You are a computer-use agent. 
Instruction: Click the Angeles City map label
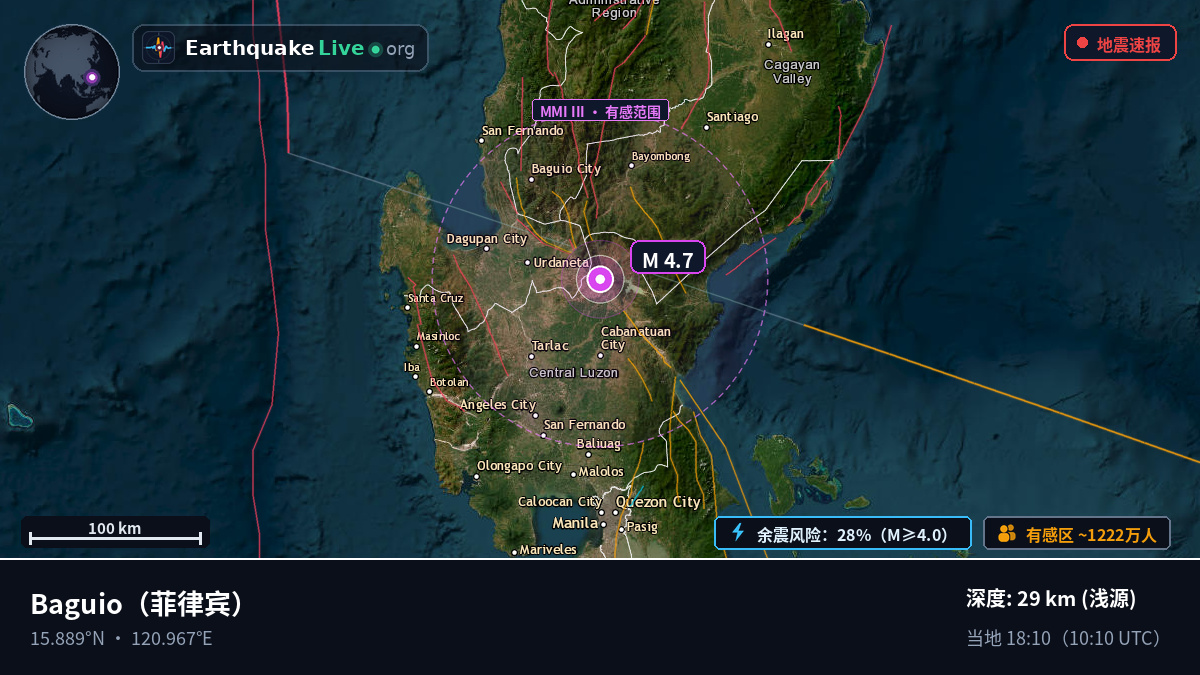point(498,405)
